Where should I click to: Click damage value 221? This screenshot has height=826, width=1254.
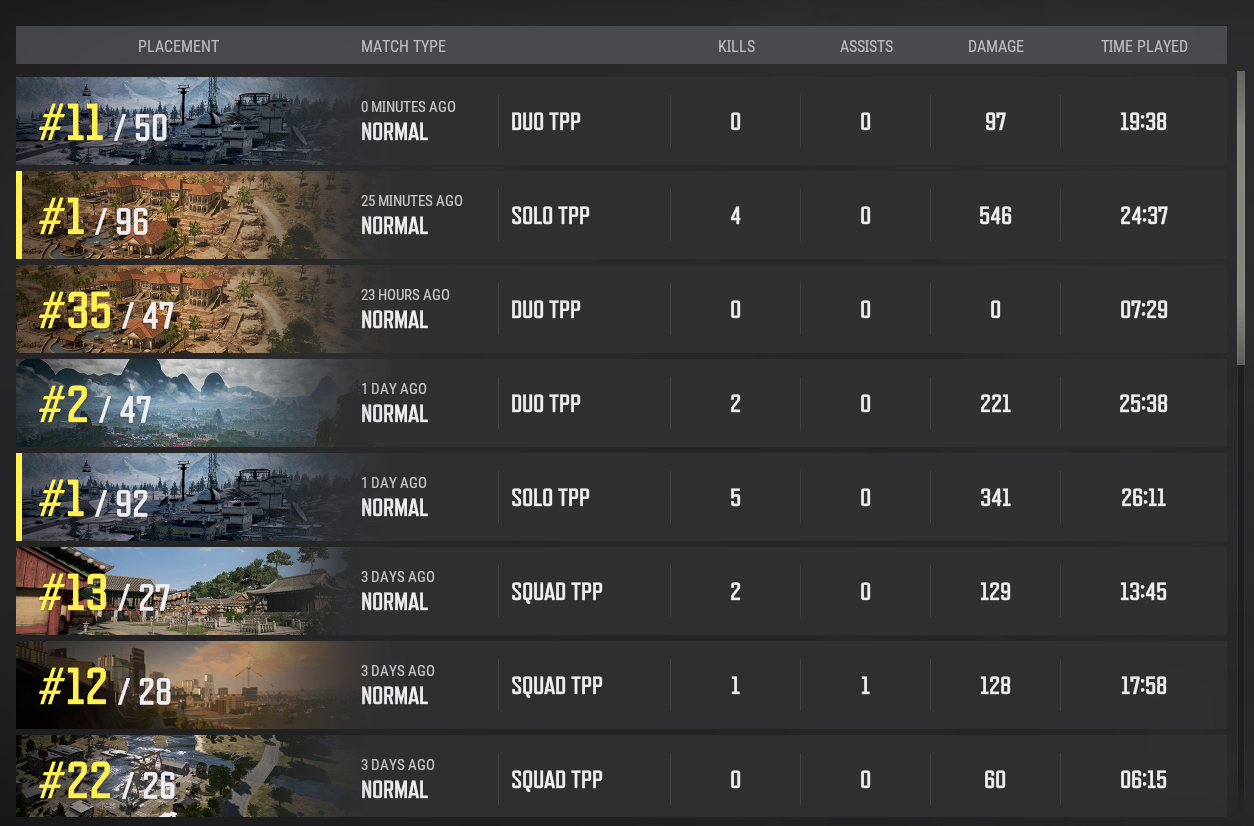point(995,404)
